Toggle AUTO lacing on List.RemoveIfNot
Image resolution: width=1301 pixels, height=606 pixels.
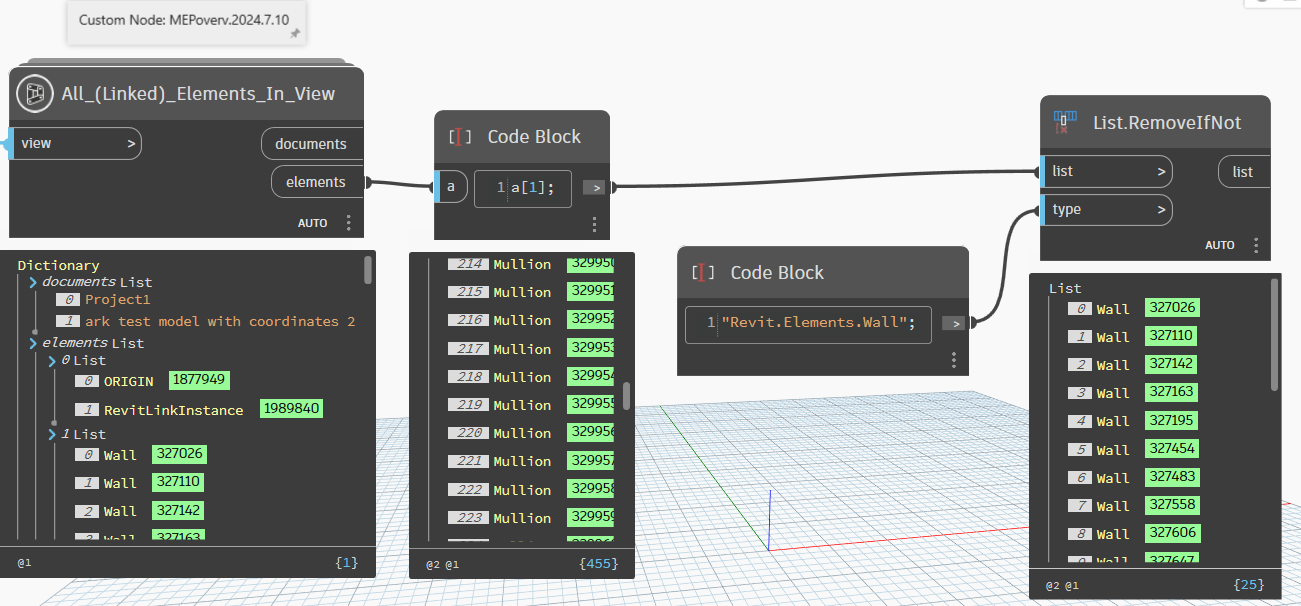point(1220,244)
